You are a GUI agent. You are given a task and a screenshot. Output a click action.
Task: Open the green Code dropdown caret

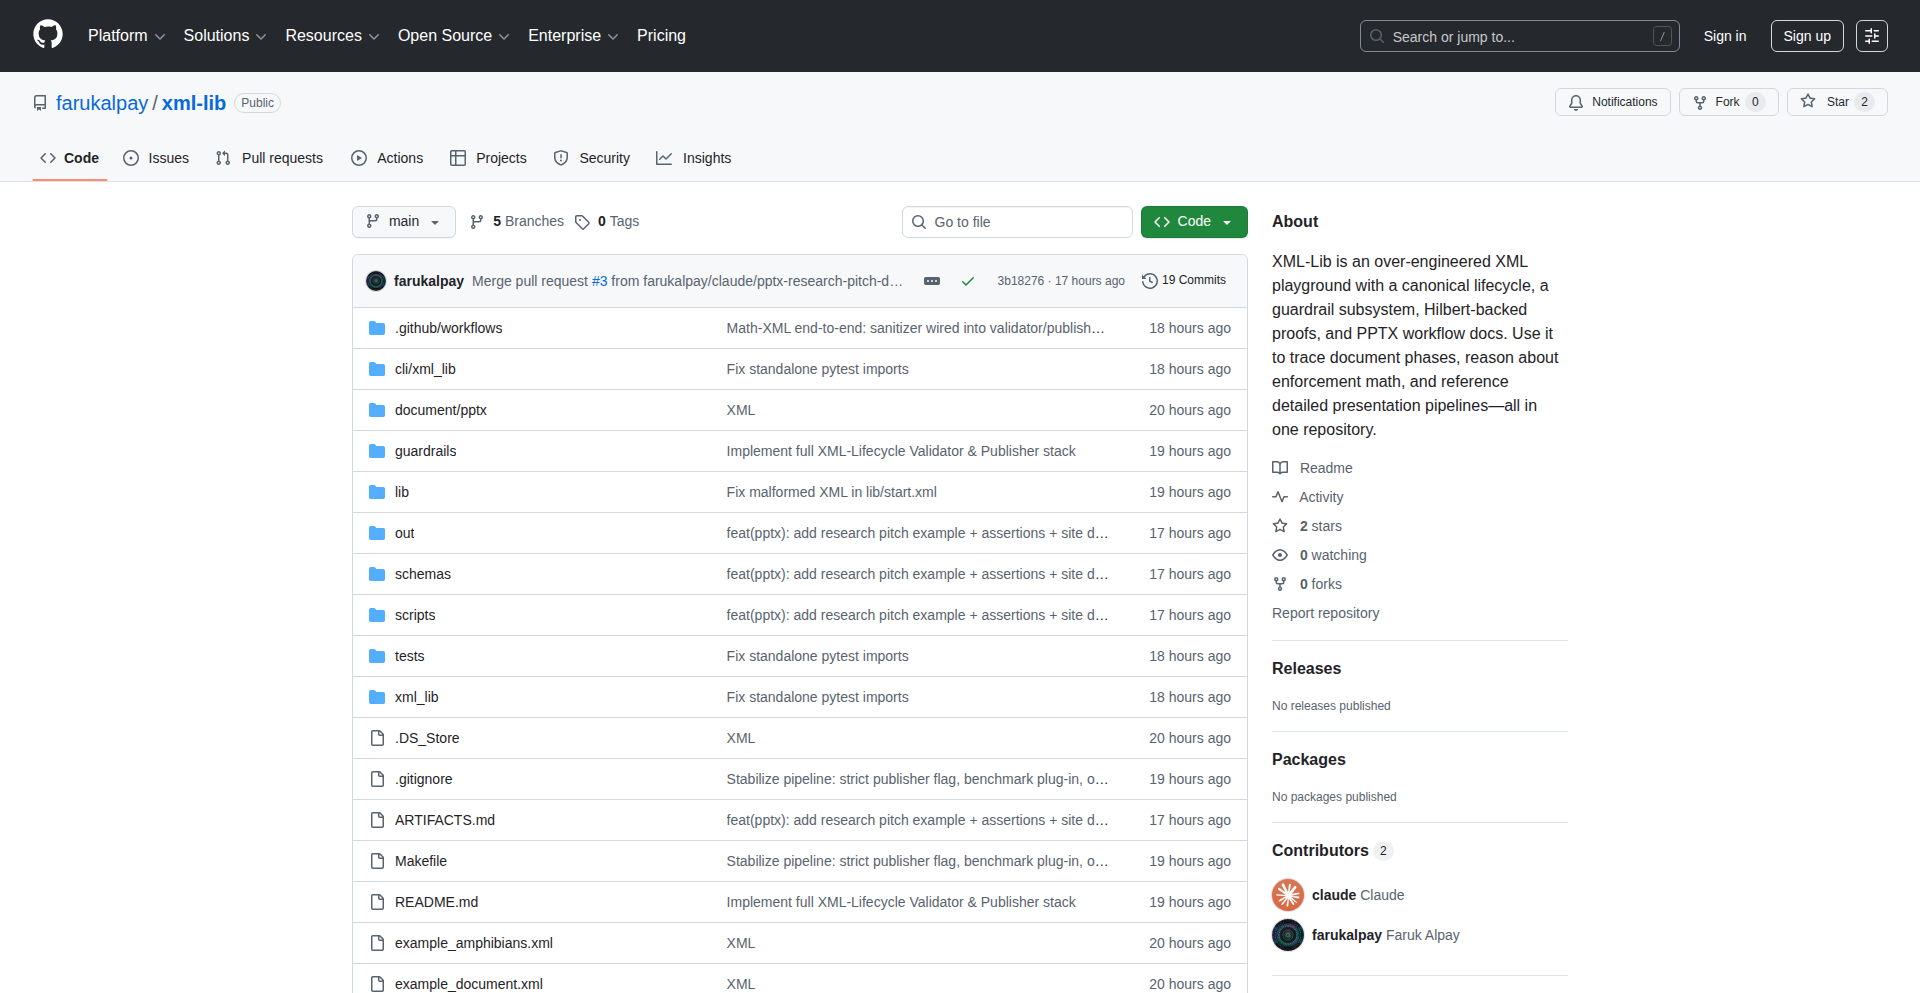pyautogui.click(x=1228, y=221)
